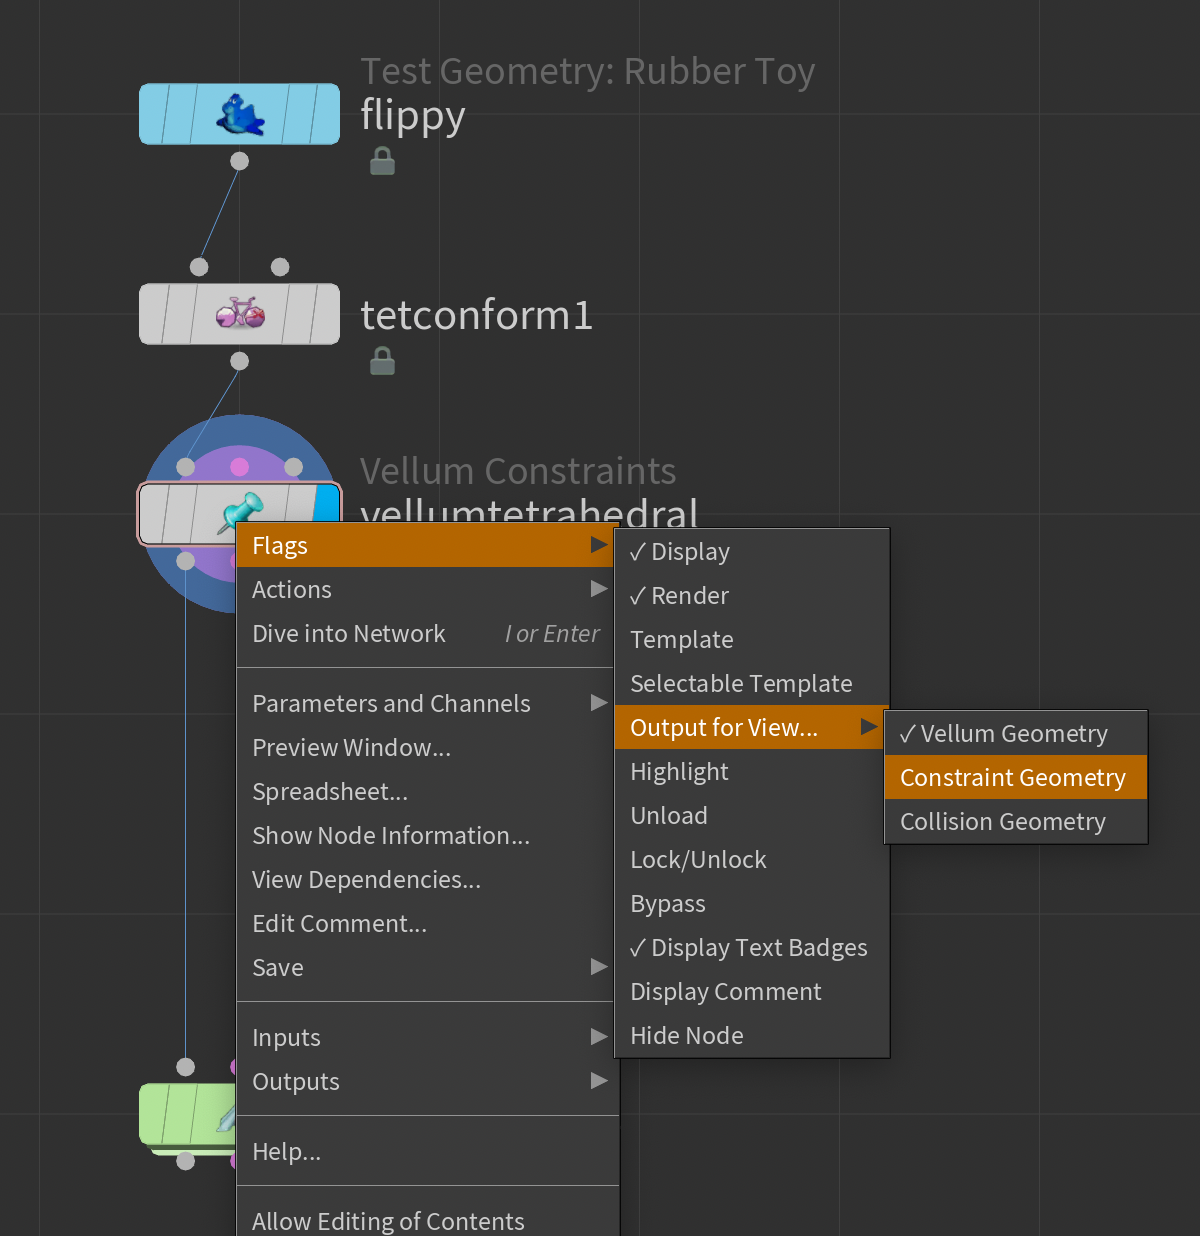Click the lock badge under tetconform1
The height and width of the screenshot is (1236, 1200).
[382, 361]
